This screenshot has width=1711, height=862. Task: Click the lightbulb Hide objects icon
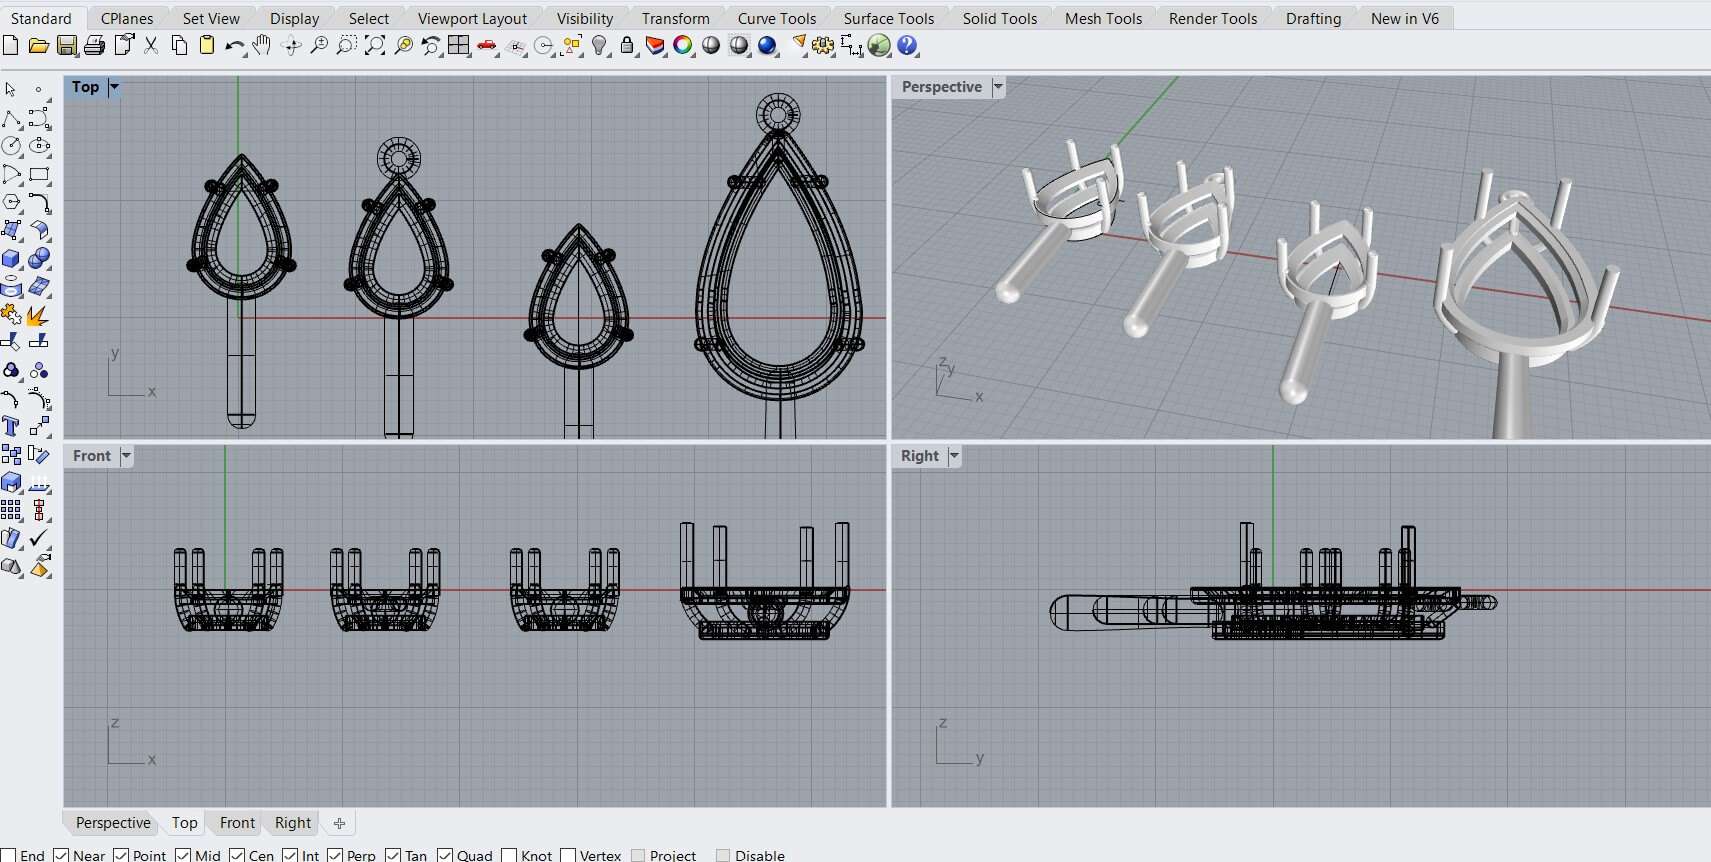(x=599, y=45)
